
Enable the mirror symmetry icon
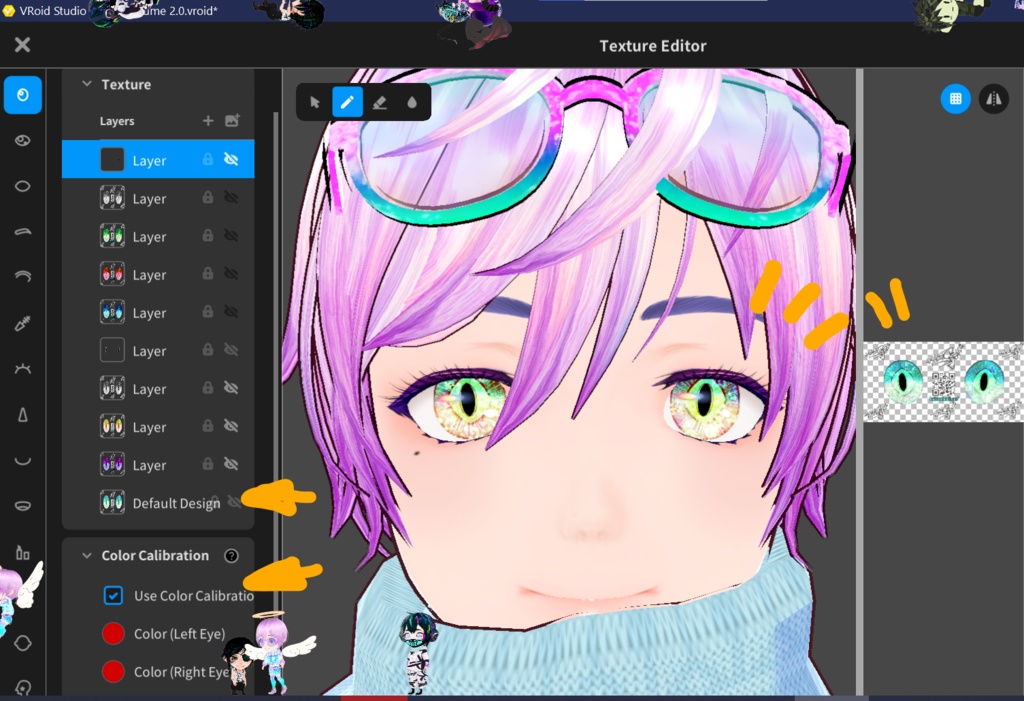coord(995,99)
